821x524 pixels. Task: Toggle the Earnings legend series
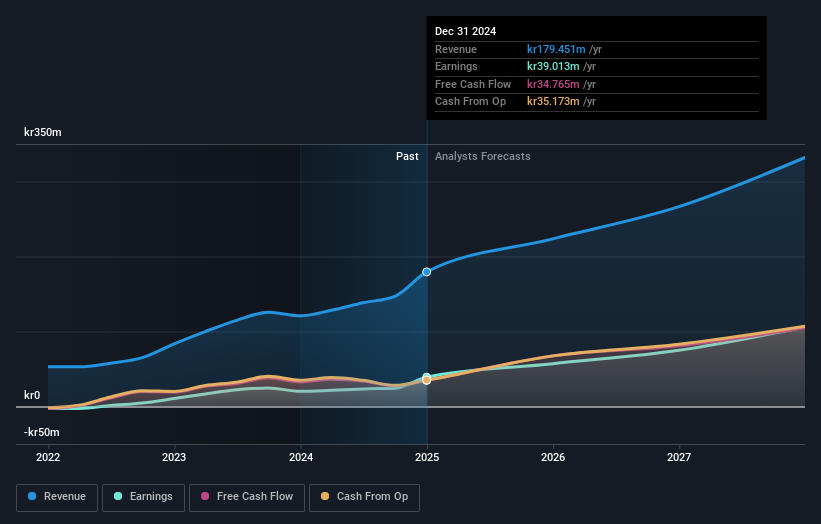point(143,497)
